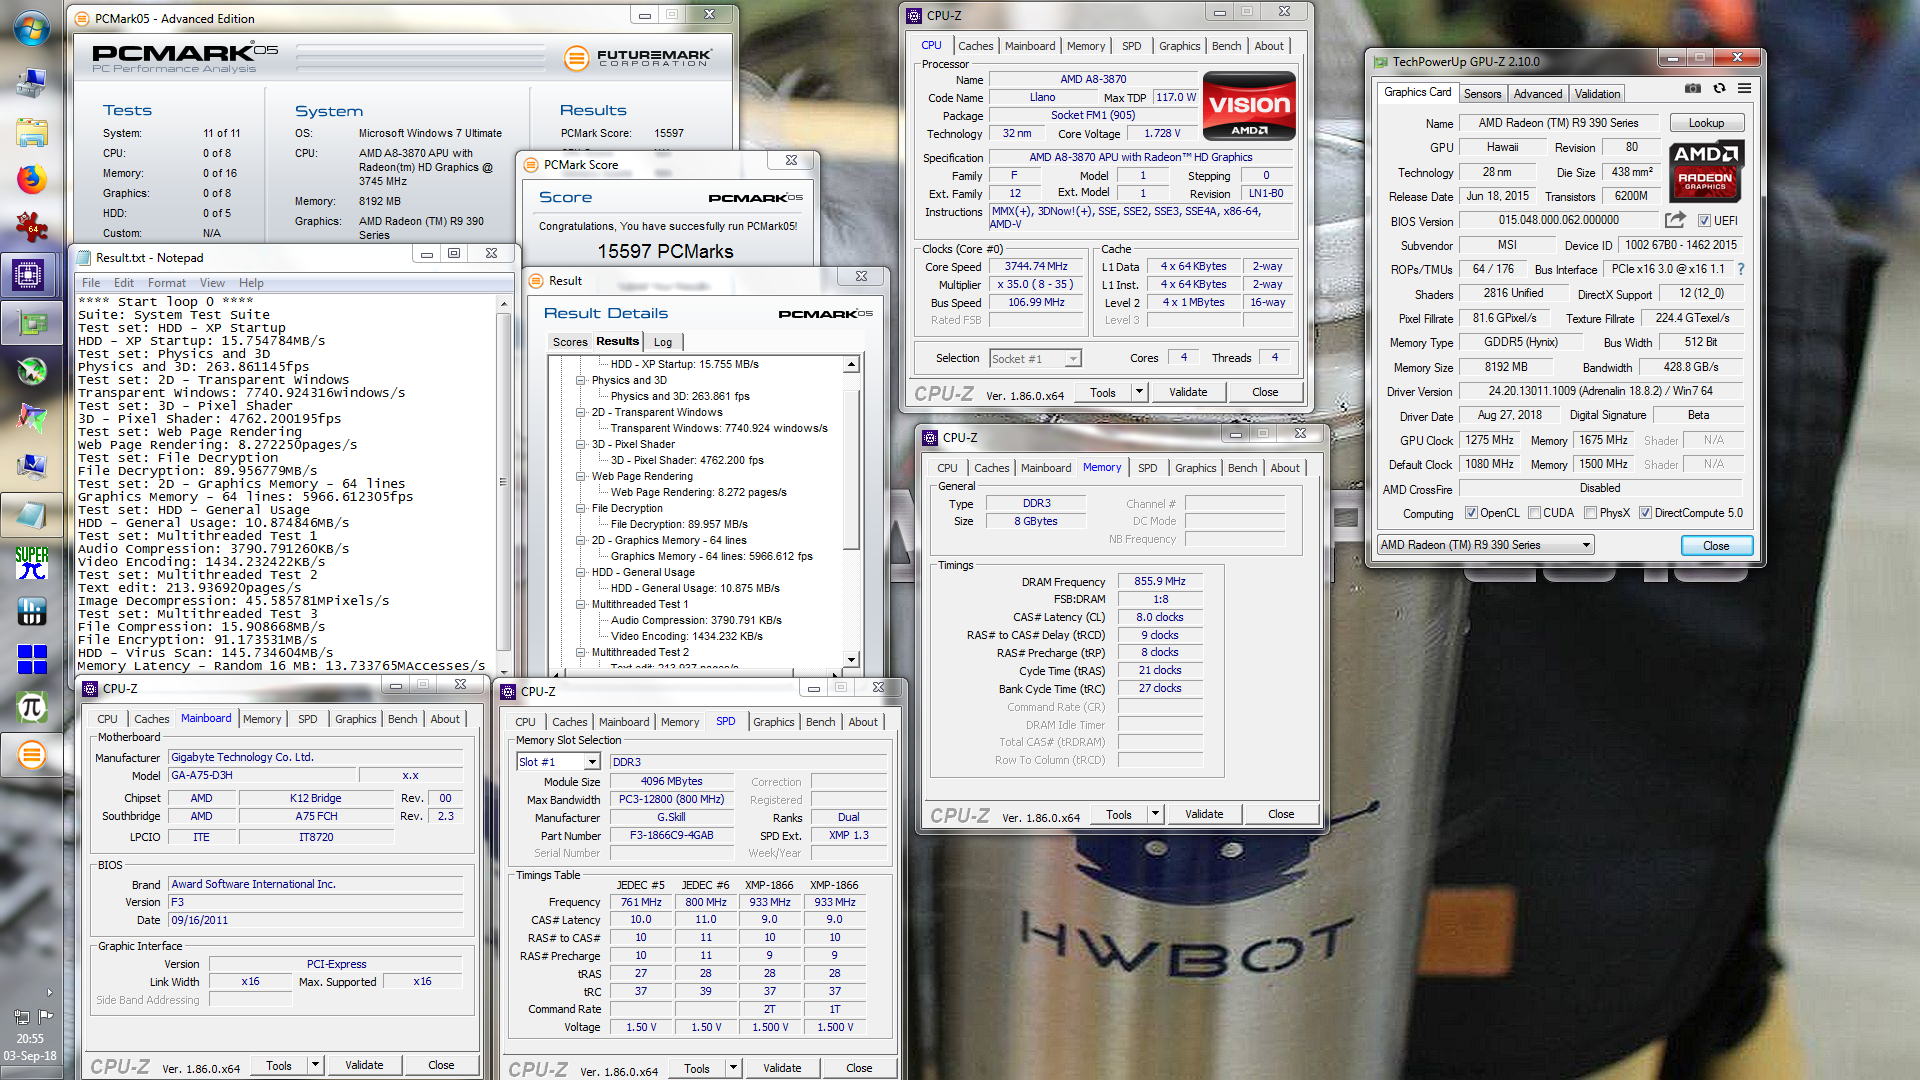1920x1080 pixels.
Task: Click the BIOS share/export arrow in GPU-Z
Action: 1675,220
